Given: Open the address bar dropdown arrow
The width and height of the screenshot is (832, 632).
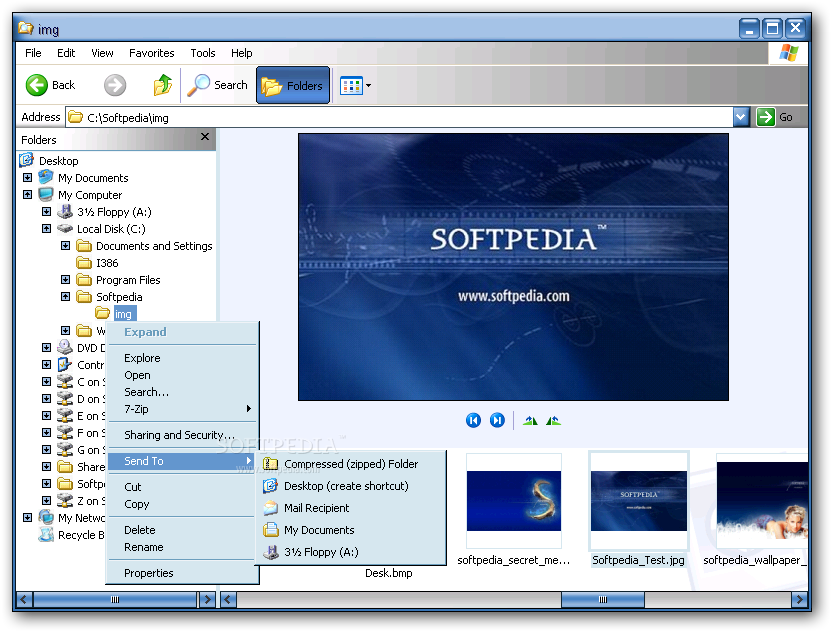Looking at the screenshot, I should pos(741,117).
